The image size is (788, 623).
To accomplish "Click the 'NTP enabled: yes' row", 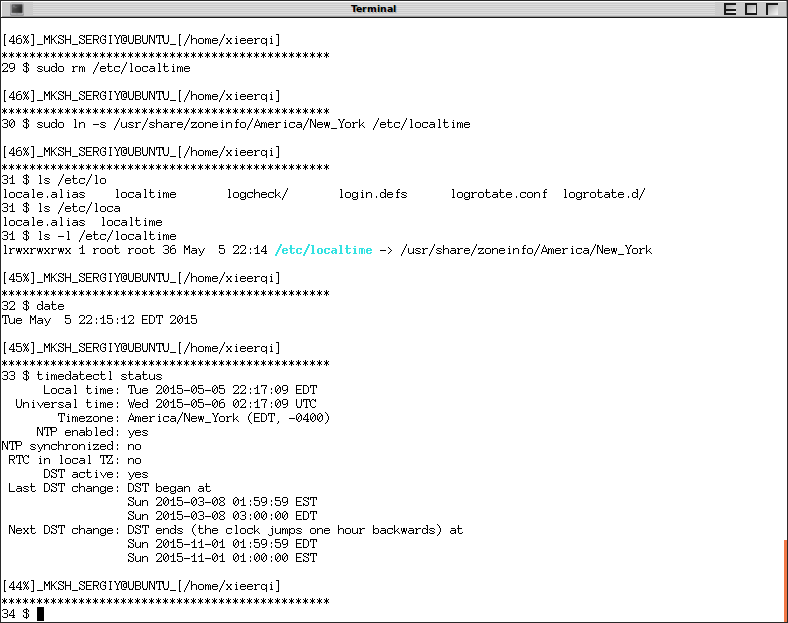I will (92, 432).
